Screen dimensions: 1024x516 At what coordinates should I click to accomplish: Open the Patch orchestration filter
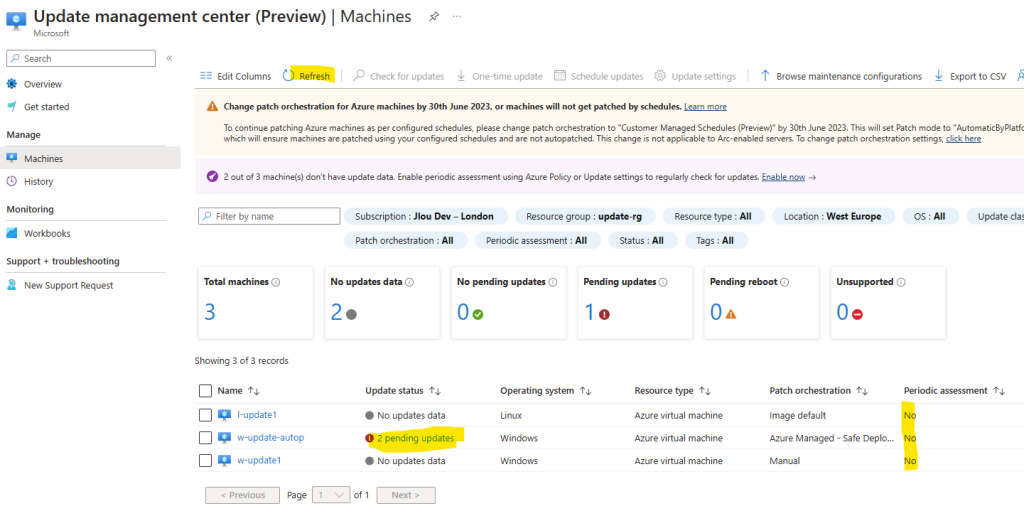(x=404, y=240)
